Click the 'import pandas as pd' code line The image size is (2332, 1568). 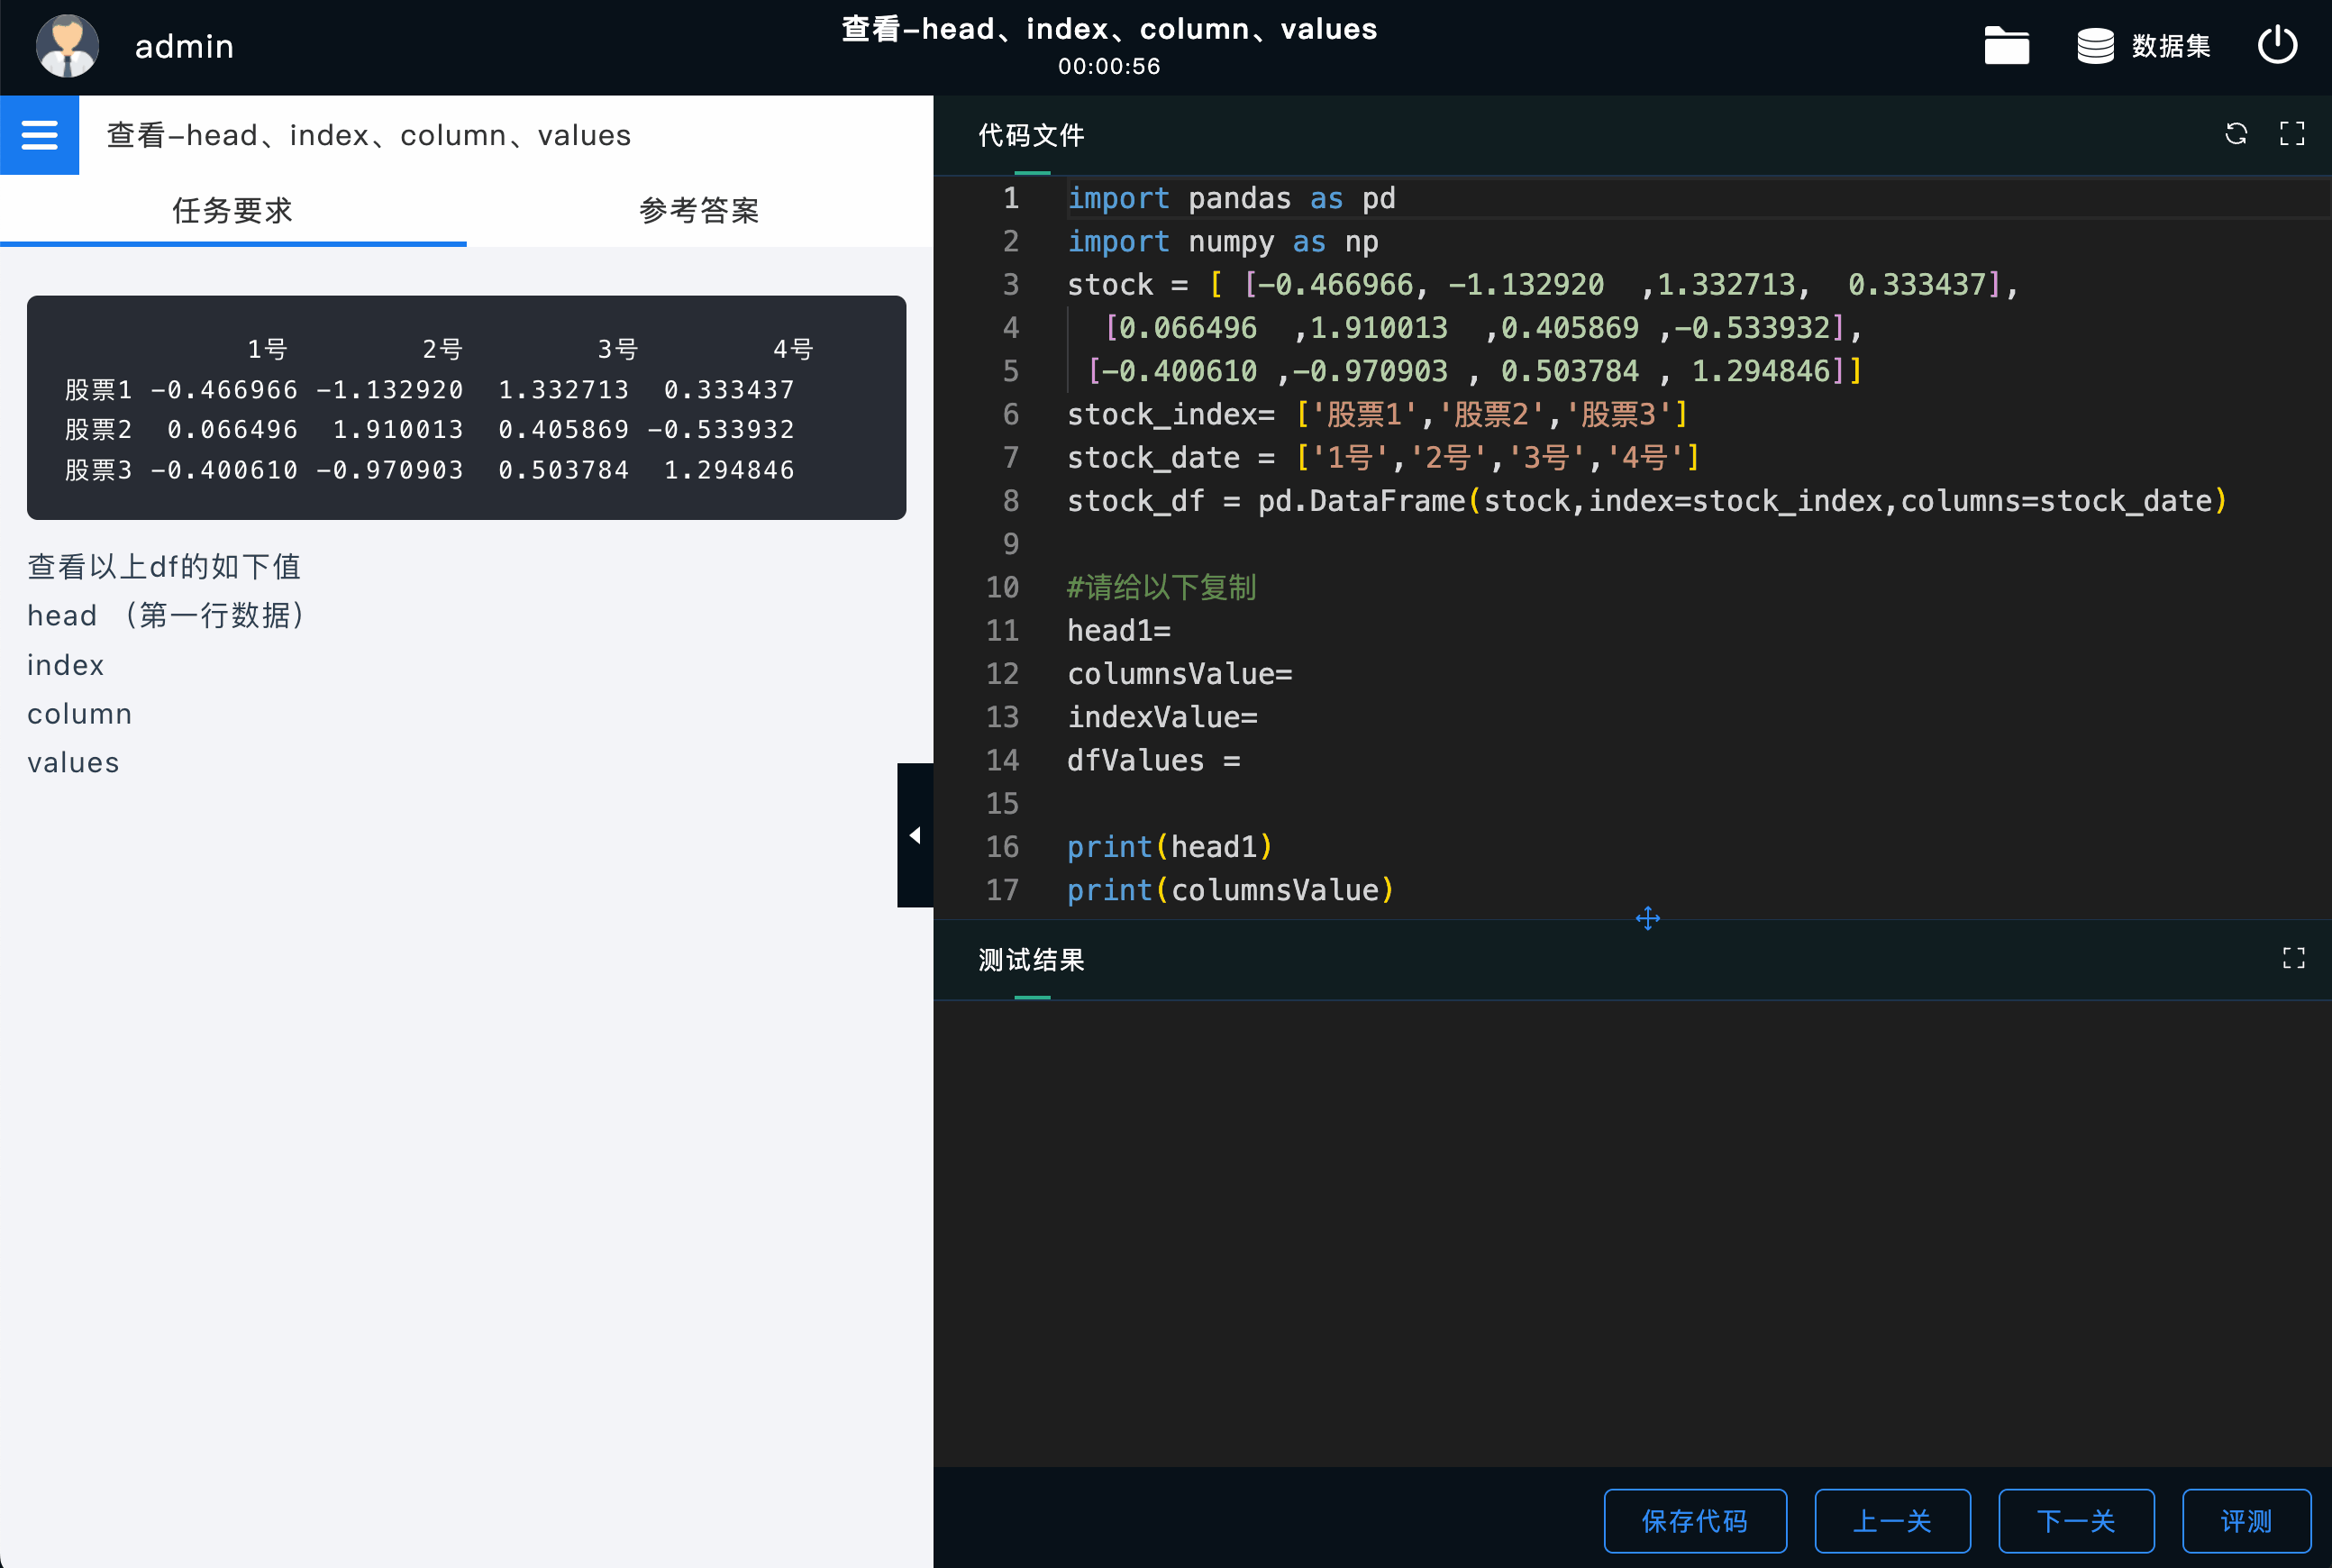coord(1231,198)
